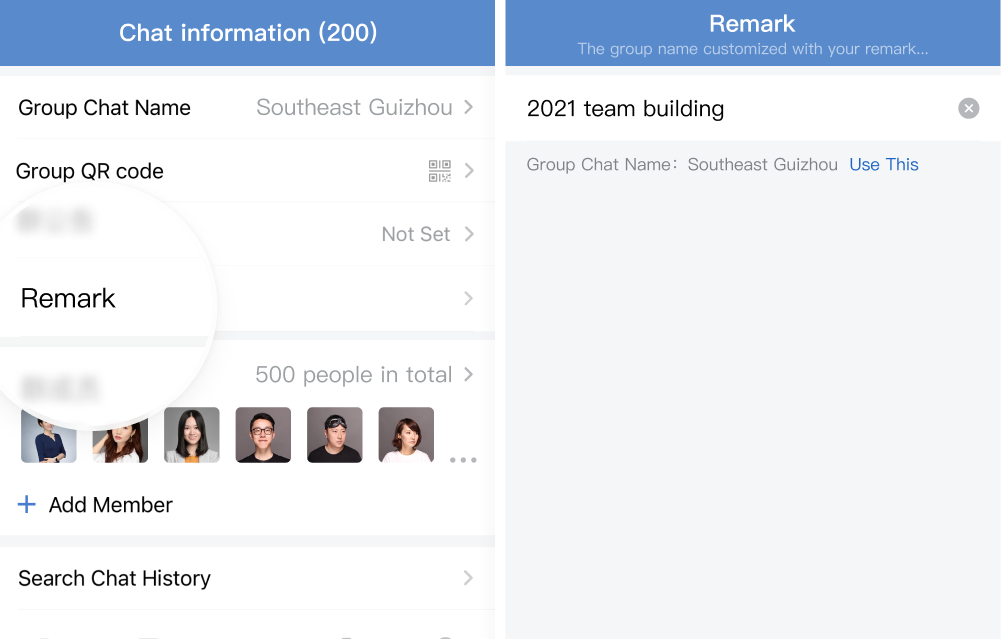
Task: Open Search Chat History
Action: point(247,578)
